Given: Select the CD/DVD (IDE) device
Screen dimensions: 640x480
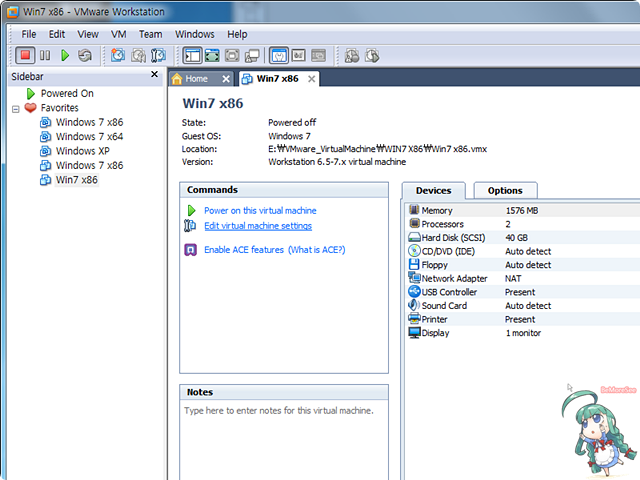Looking at the screenshot, I should 524,251.
